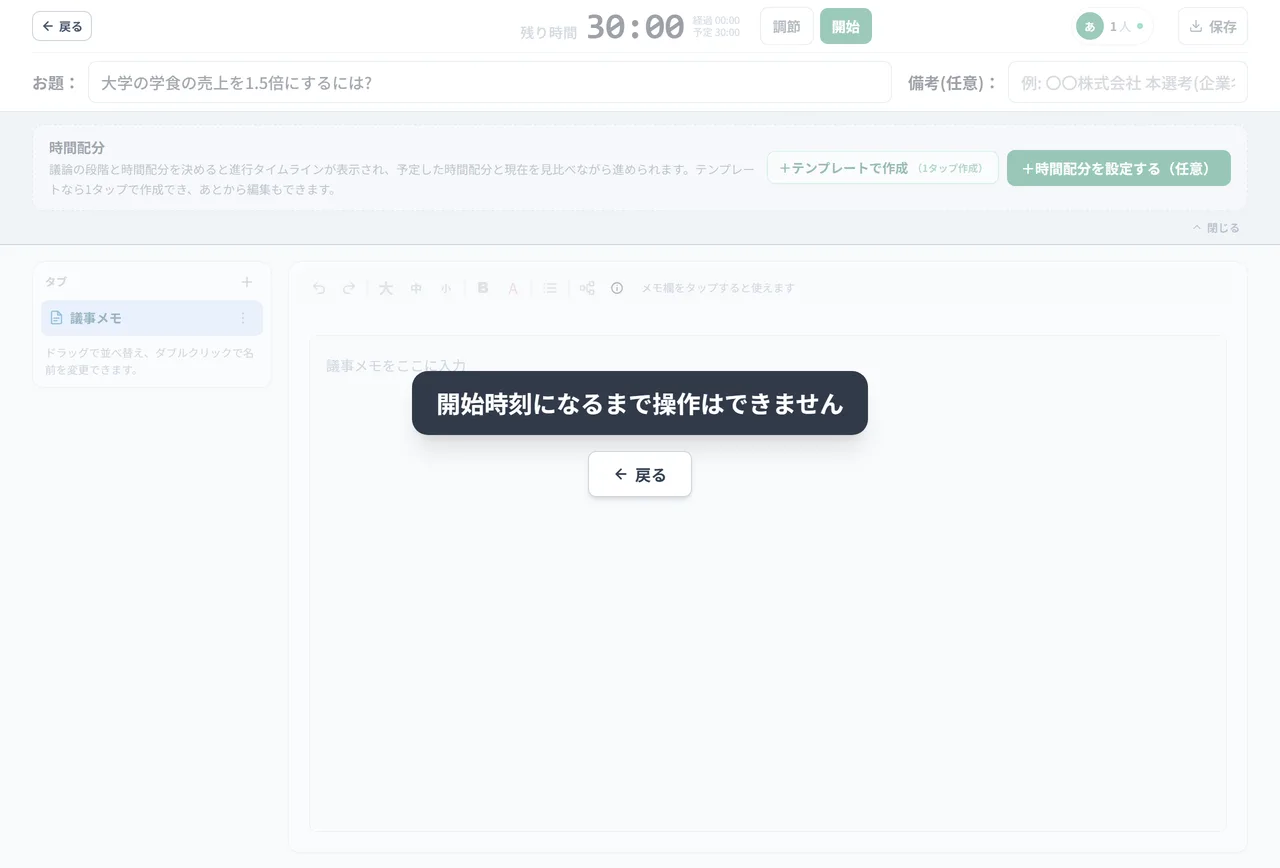
Task: Select large text size 大
Action: click(x=386, y=288)
